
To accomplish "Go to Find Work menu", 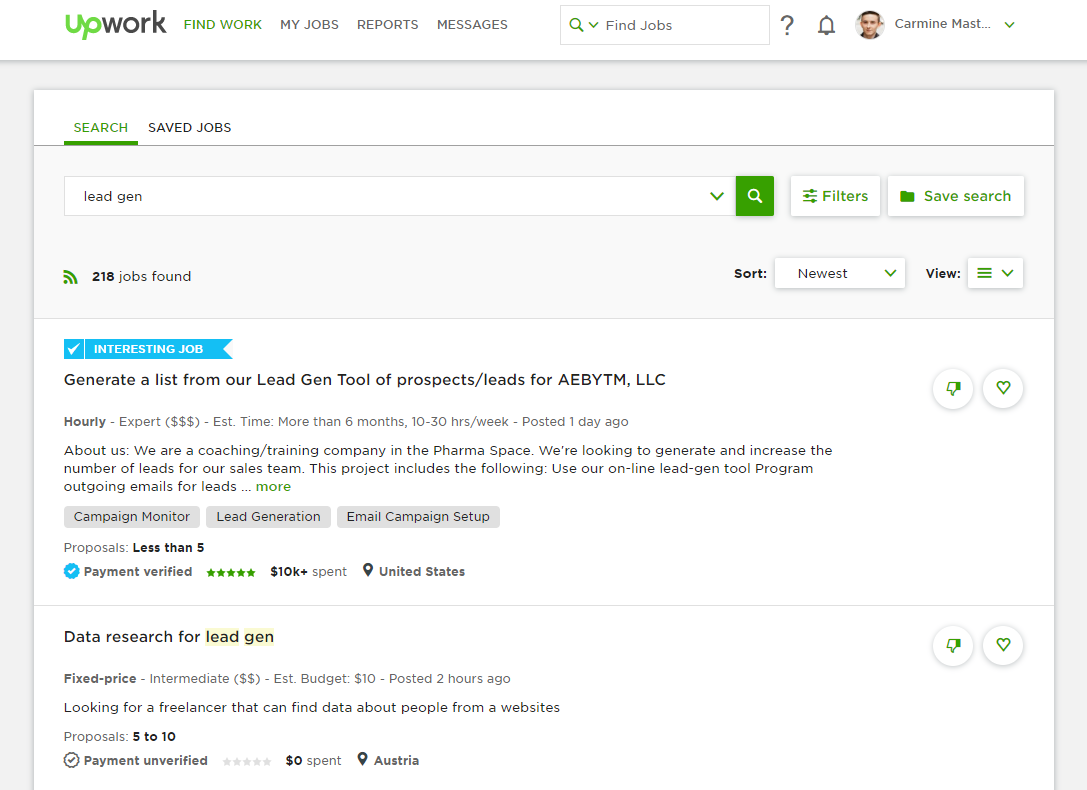I will (223, 25).
